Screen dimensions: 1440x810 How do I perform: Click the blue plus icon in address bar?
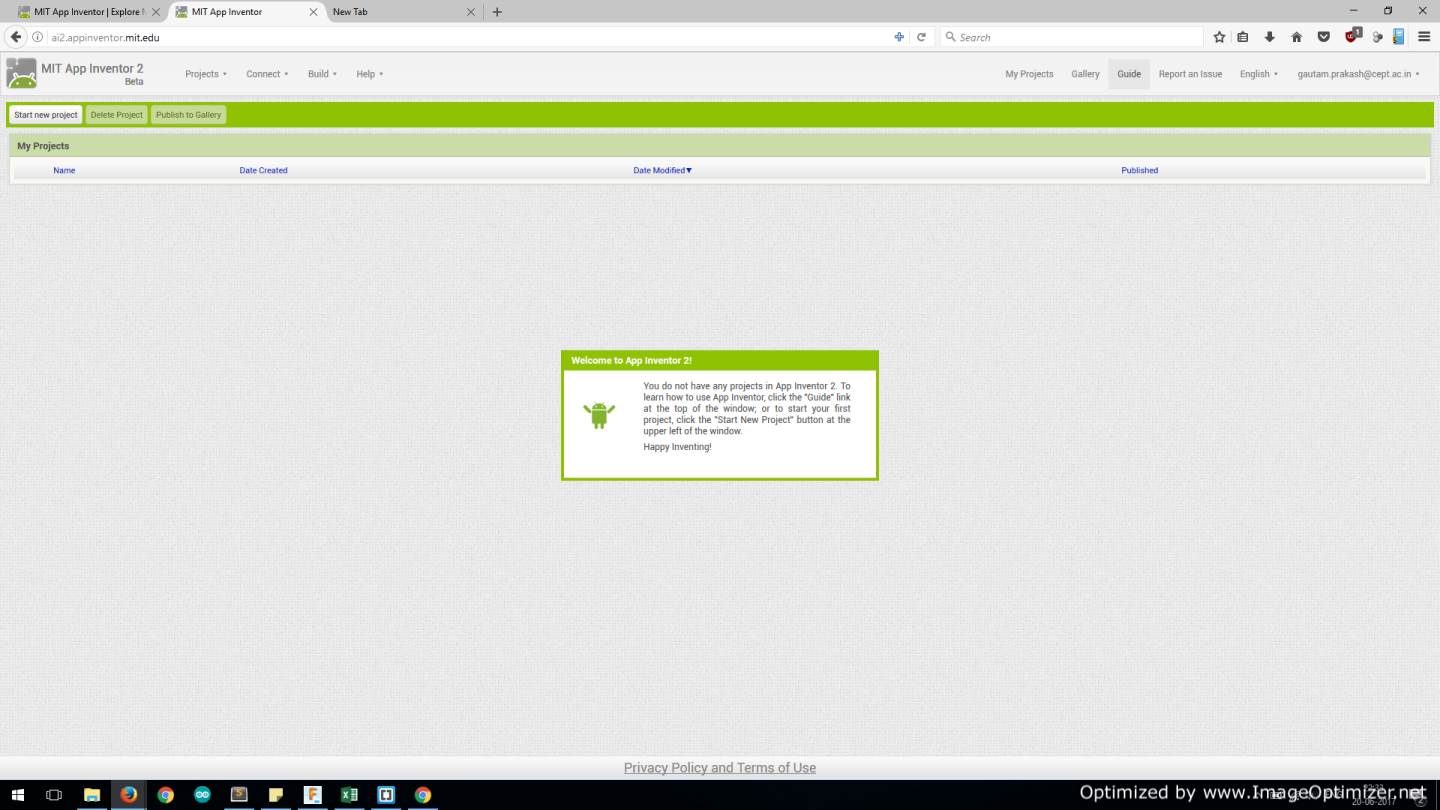click(899, 37)
